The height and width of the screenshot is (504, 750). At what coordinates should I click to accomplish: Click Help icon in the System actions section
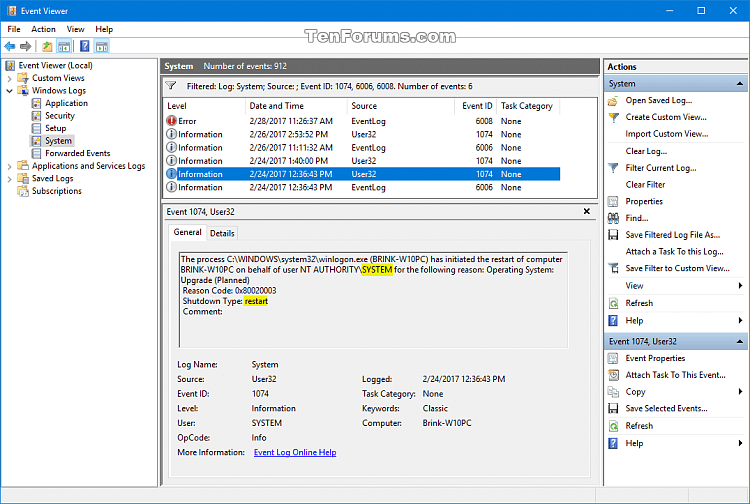click(x=613, y=320)
